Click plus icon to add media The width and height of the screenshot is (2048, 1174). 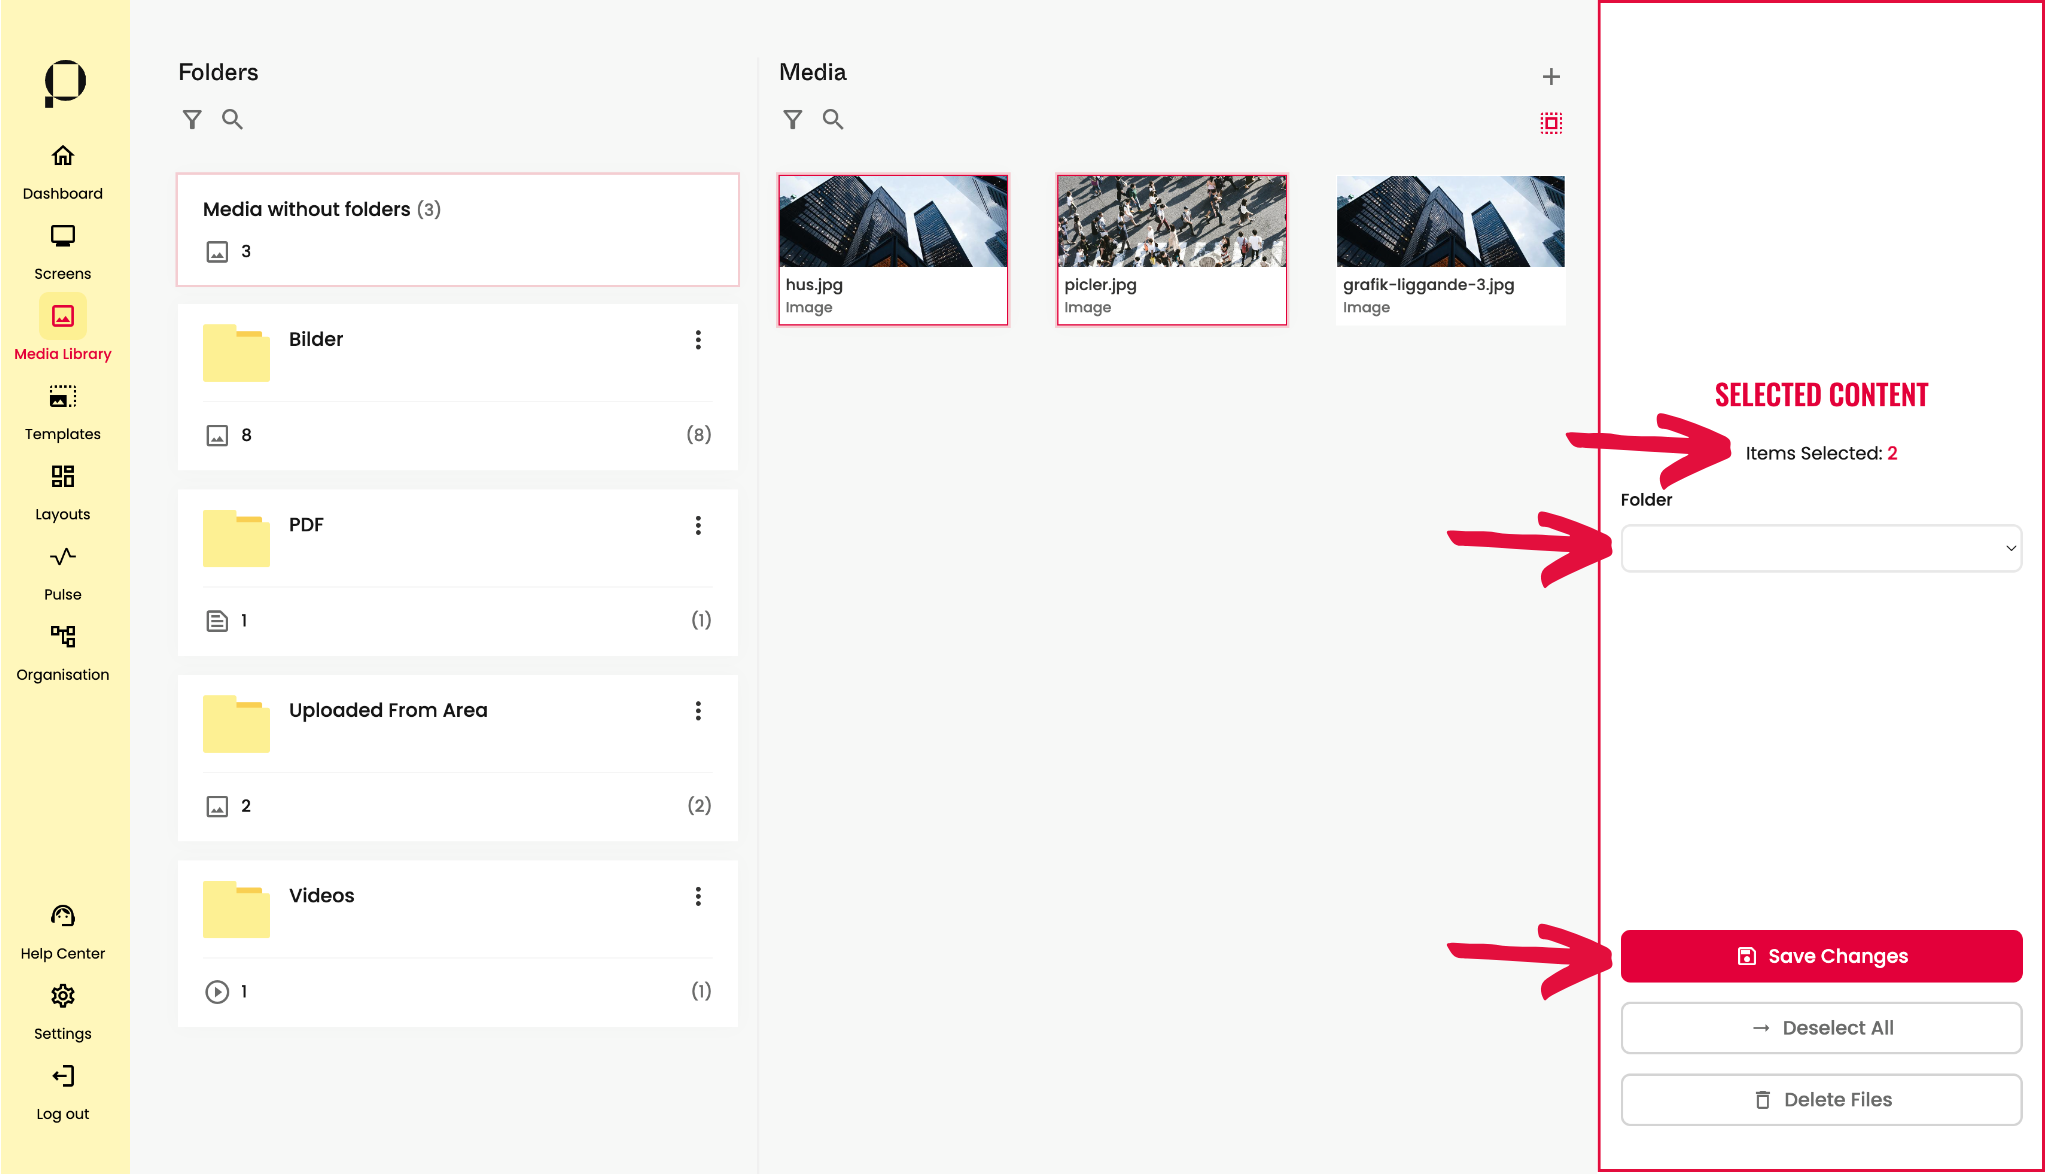1551,77
